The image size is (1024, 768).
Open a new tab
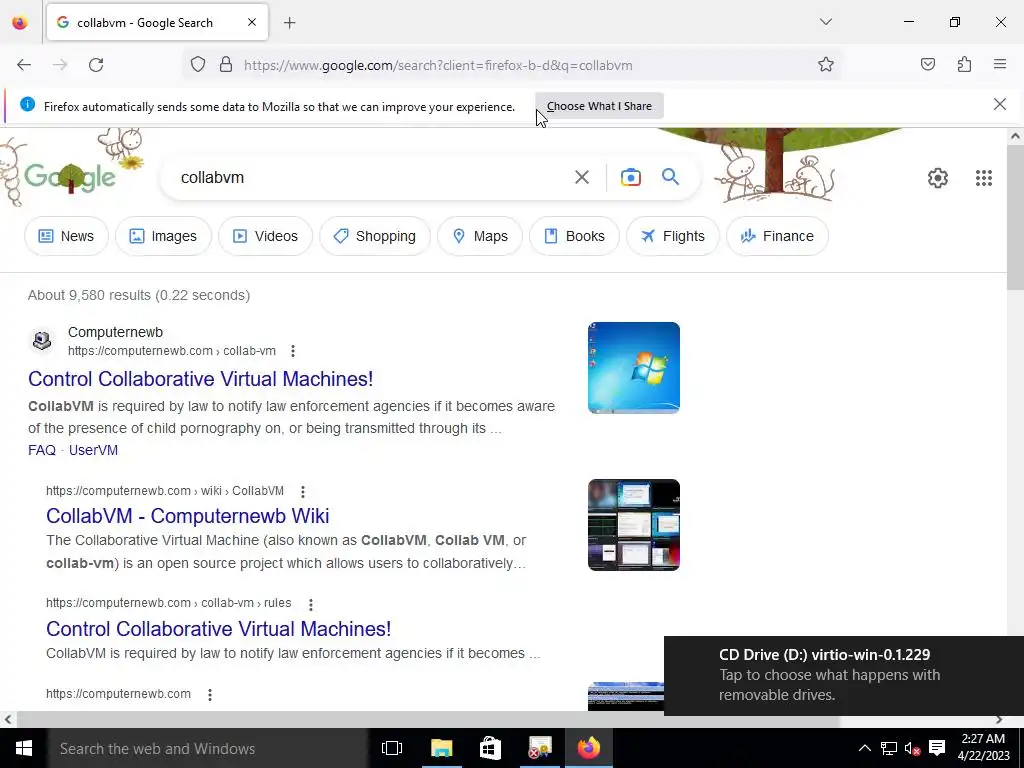[x=290, y=23]
